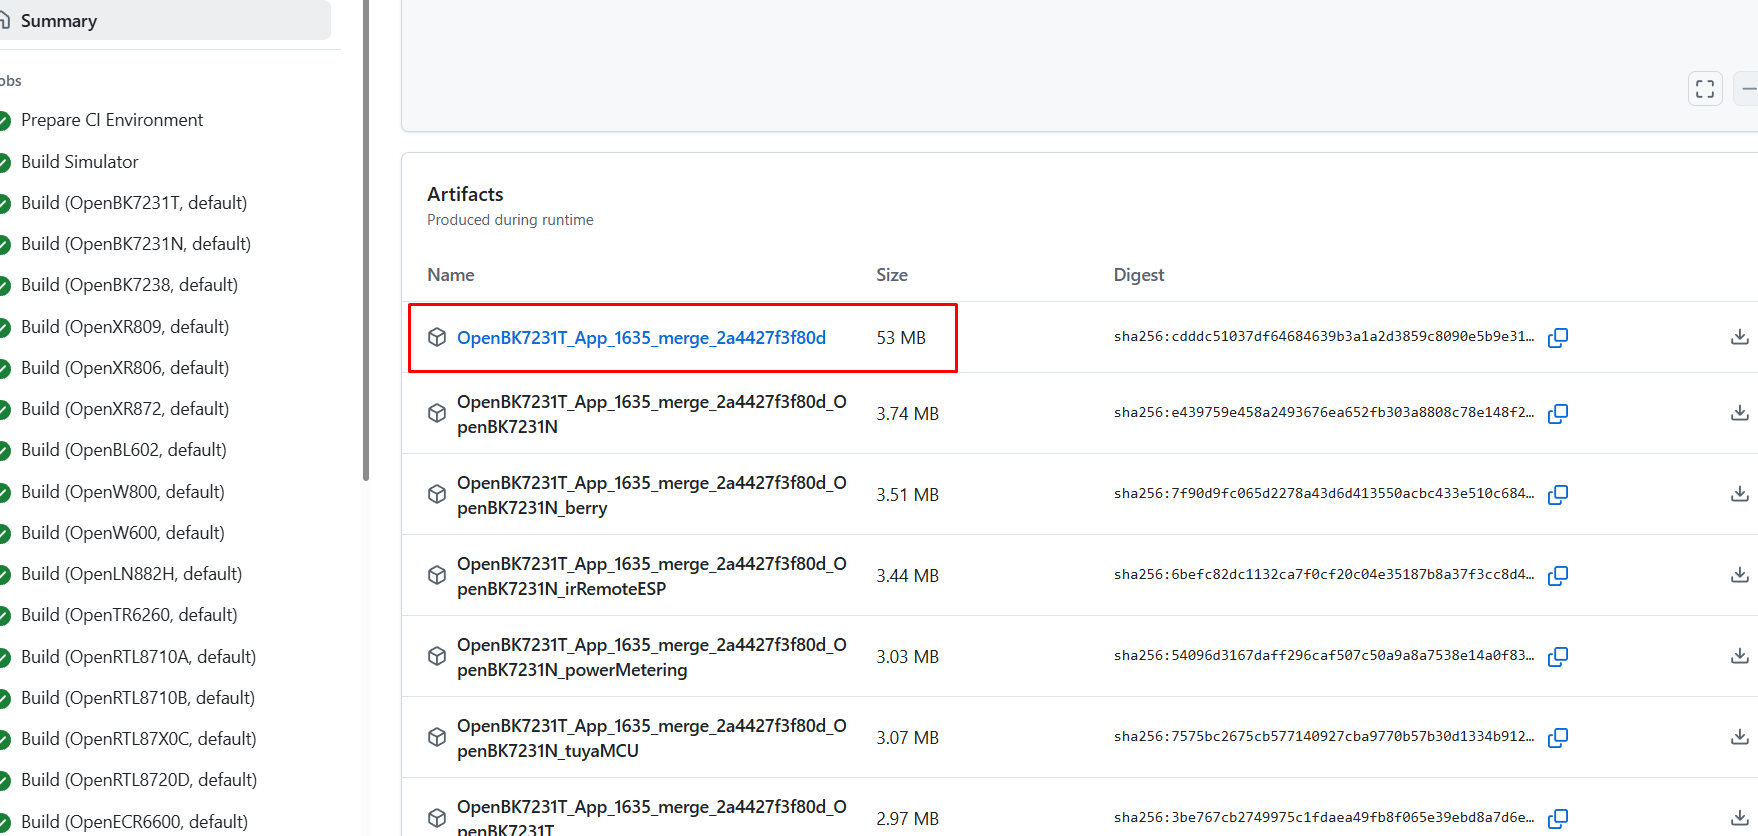Open Build (OpenXR809, default) job
The height and width of the screenshot is (836, 1758).
[x=125, y=327]
